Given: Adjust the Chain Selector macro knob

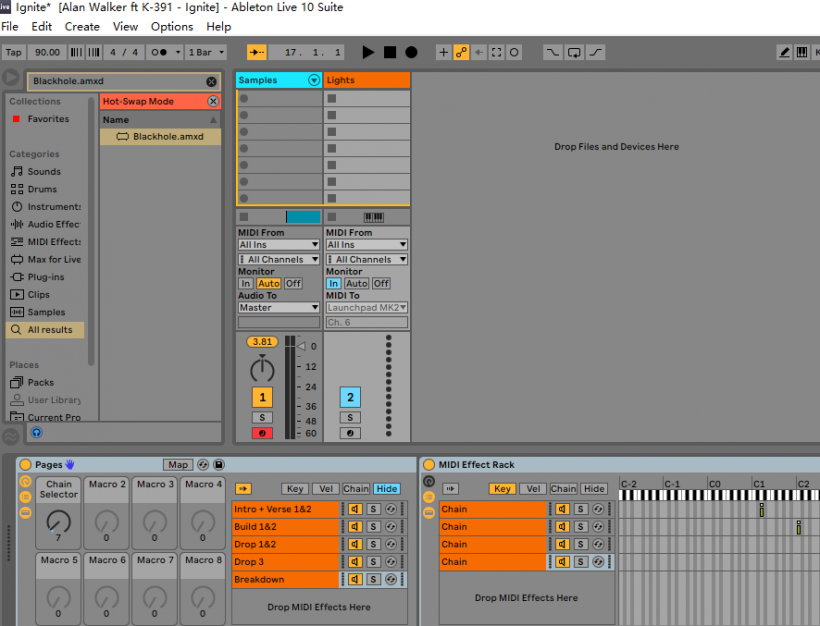Looking at the screenshot, I should 58,522.
